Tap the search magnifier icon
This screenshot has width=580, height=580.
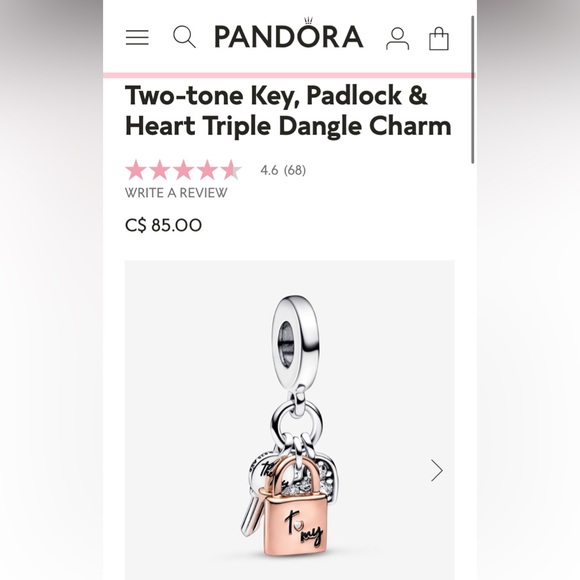click(184, 37)
